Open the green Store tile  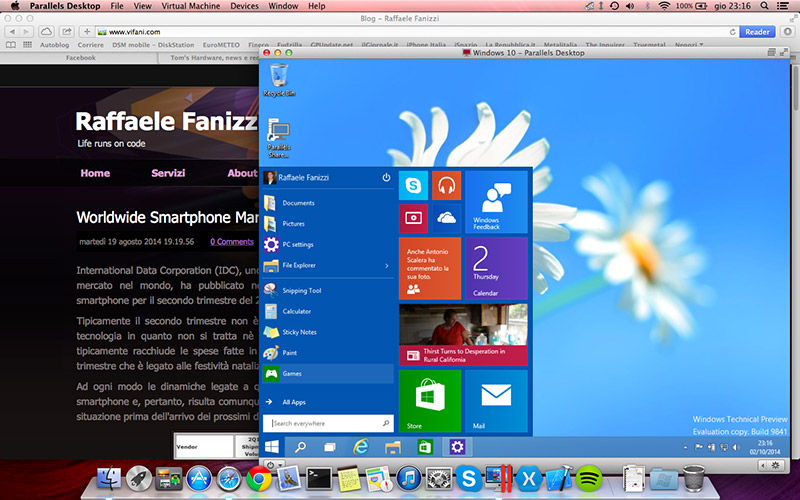430,401
